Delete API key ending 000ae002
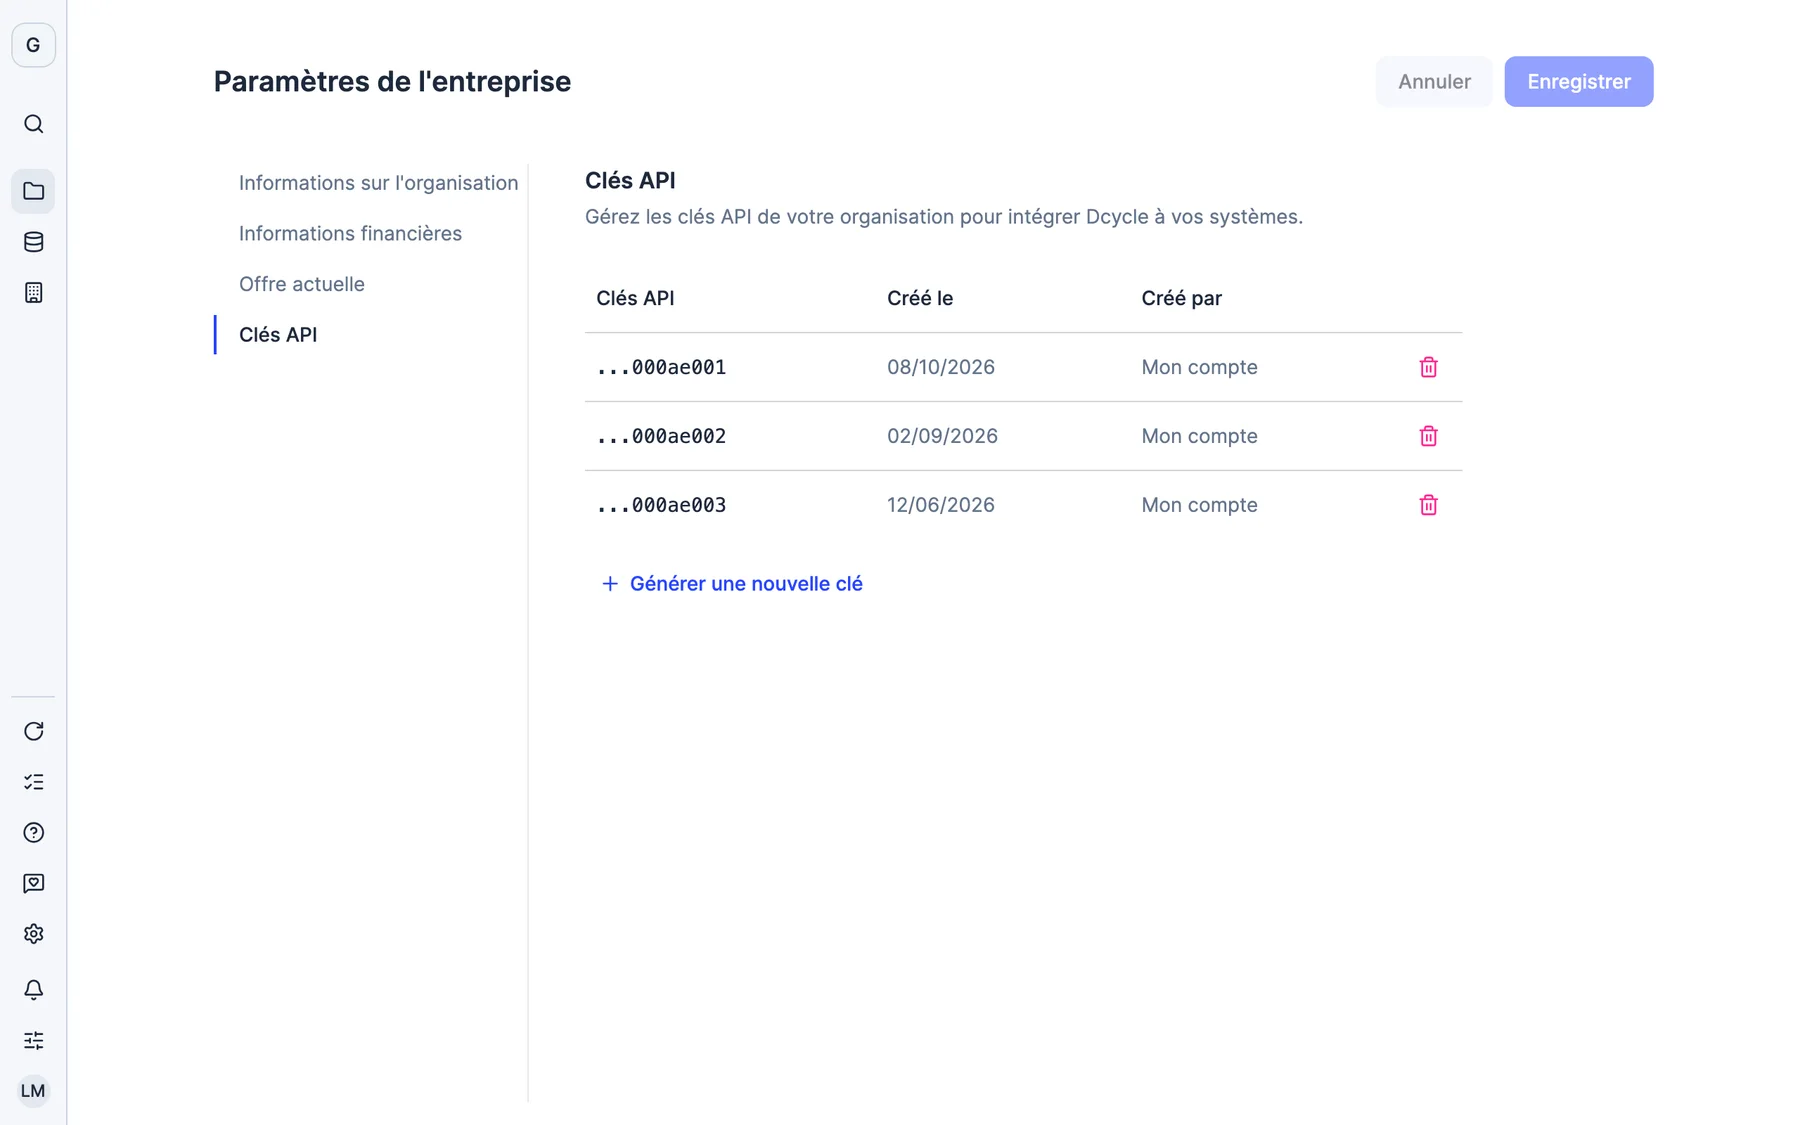Screen dimensions: 1800x1125 (x=1428, y=436)
